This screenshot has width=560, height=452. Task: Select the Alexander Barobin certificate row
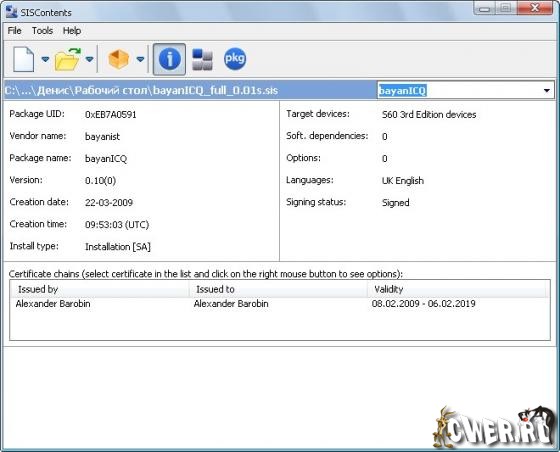pyautogui.click(x=280, y=304)
